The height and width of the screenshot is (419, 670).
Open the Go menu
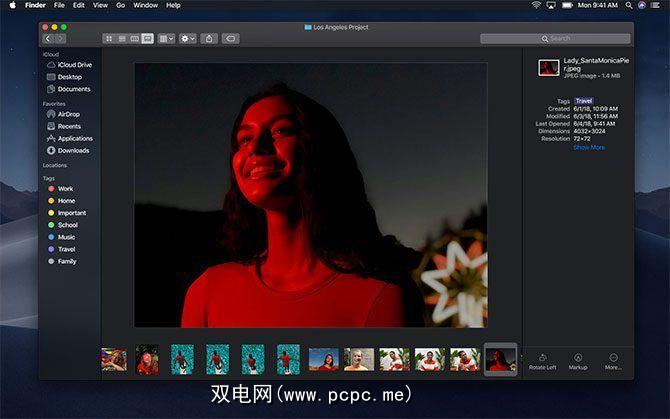120,5
